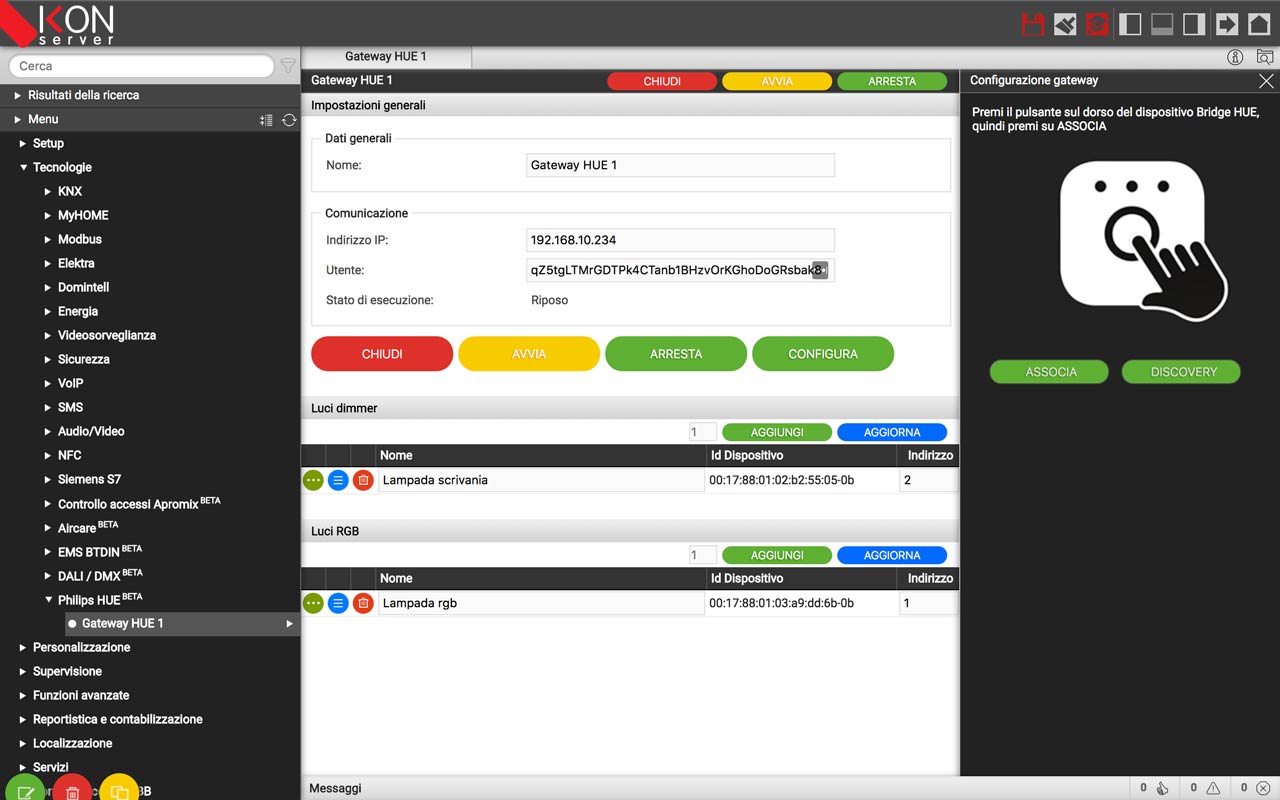Screen dimensions: 1280x800
Task: Click the large yellow AVVIA button
Action: pyautogui.click(x=529, y=354)
